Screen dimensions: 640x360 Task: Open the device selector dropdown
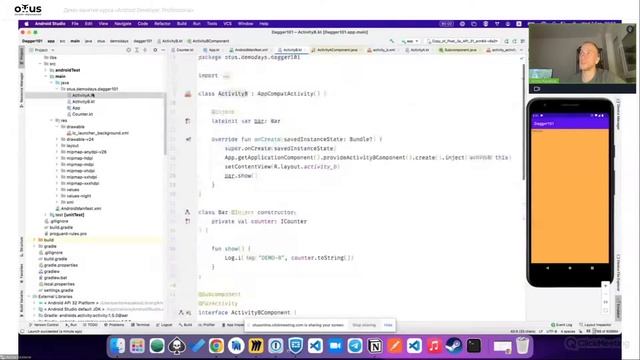coord(462,41)
